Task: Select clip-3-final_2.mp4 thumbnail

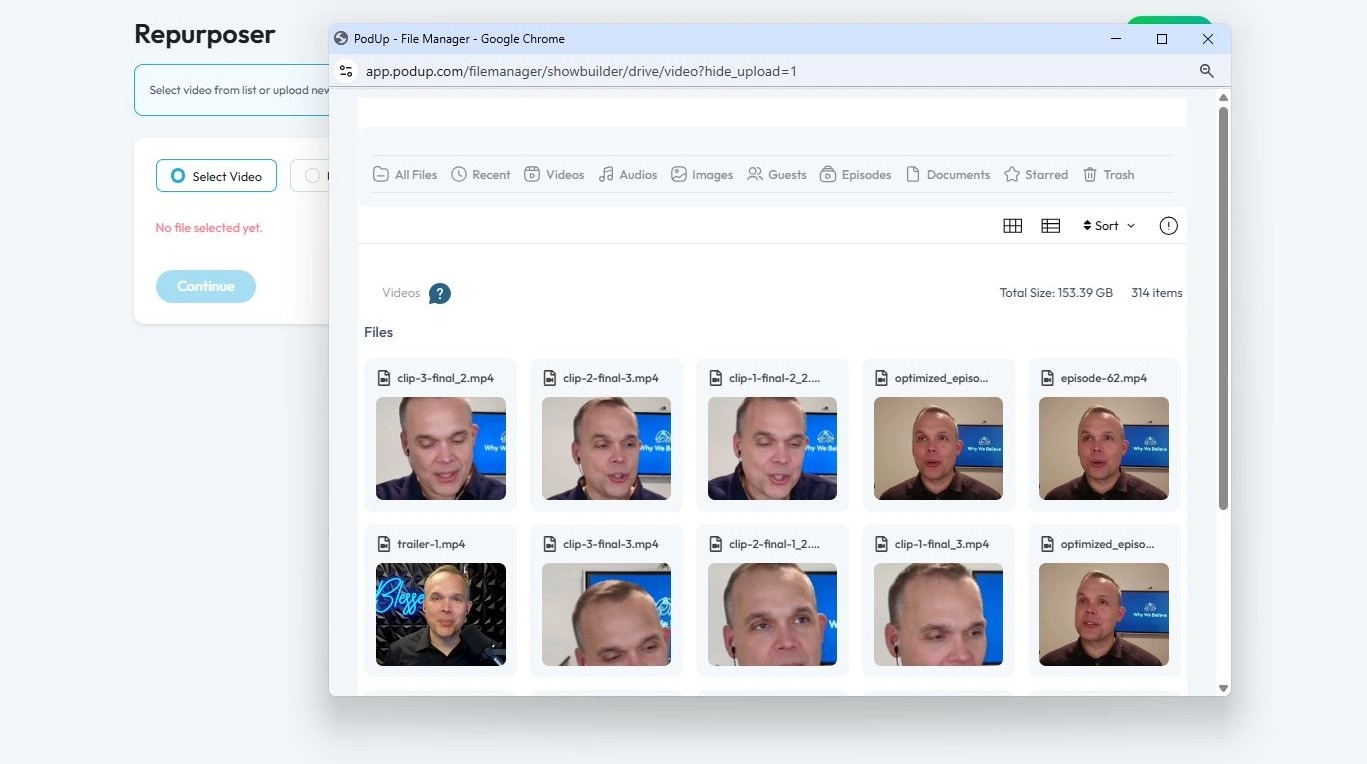Action: pos(441,448)
